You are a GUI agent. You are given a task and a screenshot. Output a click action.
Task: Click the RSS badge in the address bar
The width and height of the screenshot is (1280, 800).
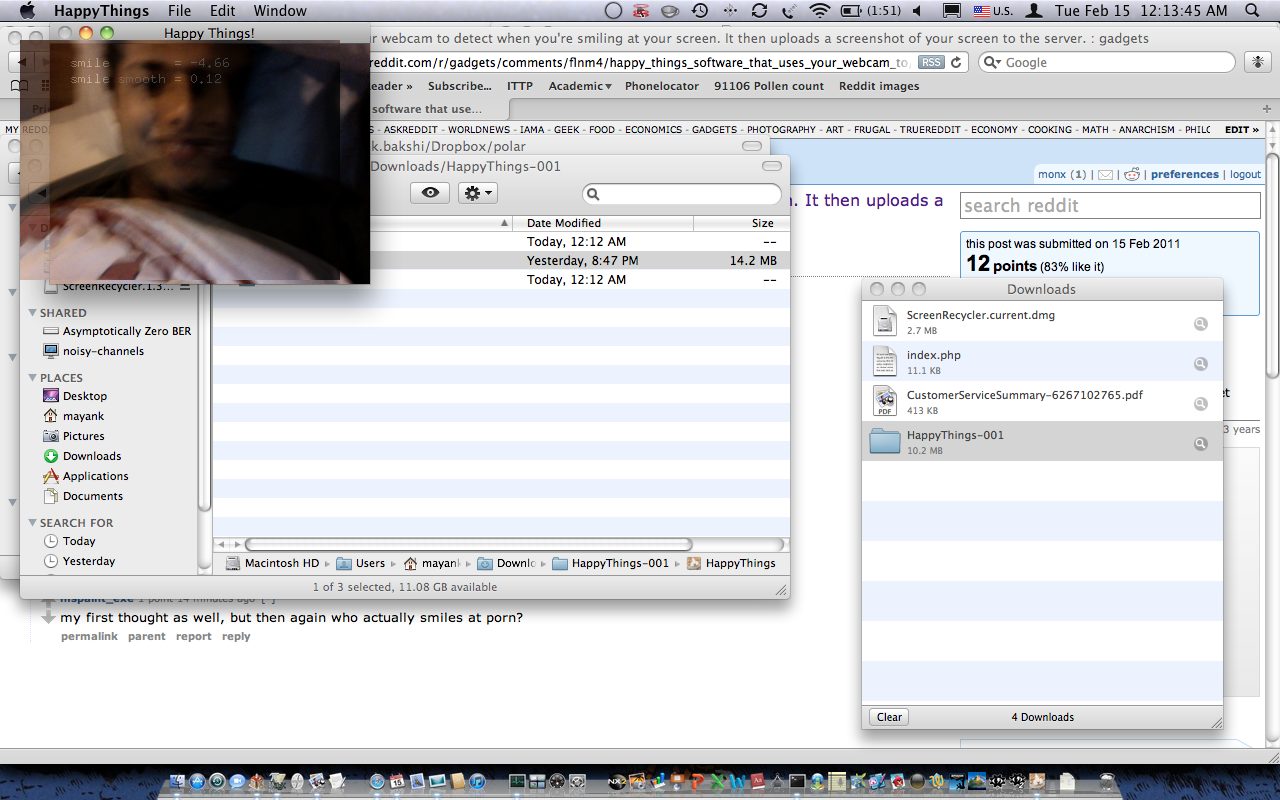(x=931, y=62)
